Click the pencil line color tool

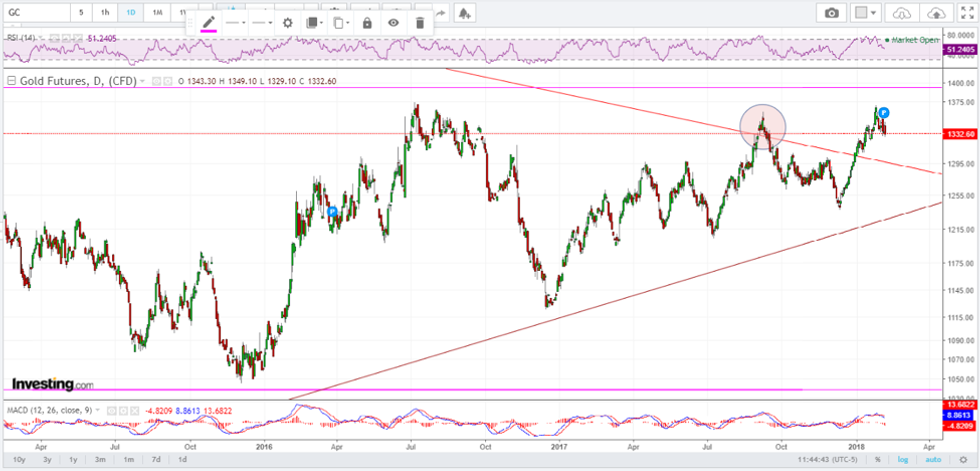tap(209, 22)
